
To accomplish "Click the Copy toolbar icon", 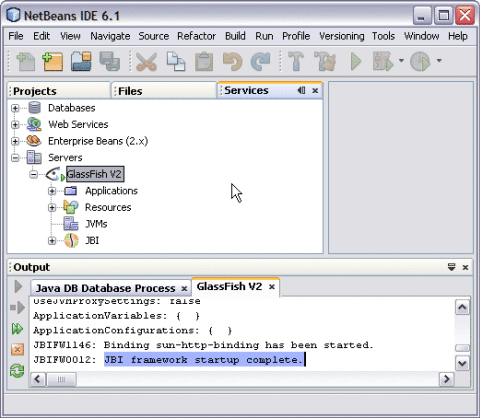I will point(176,61).
